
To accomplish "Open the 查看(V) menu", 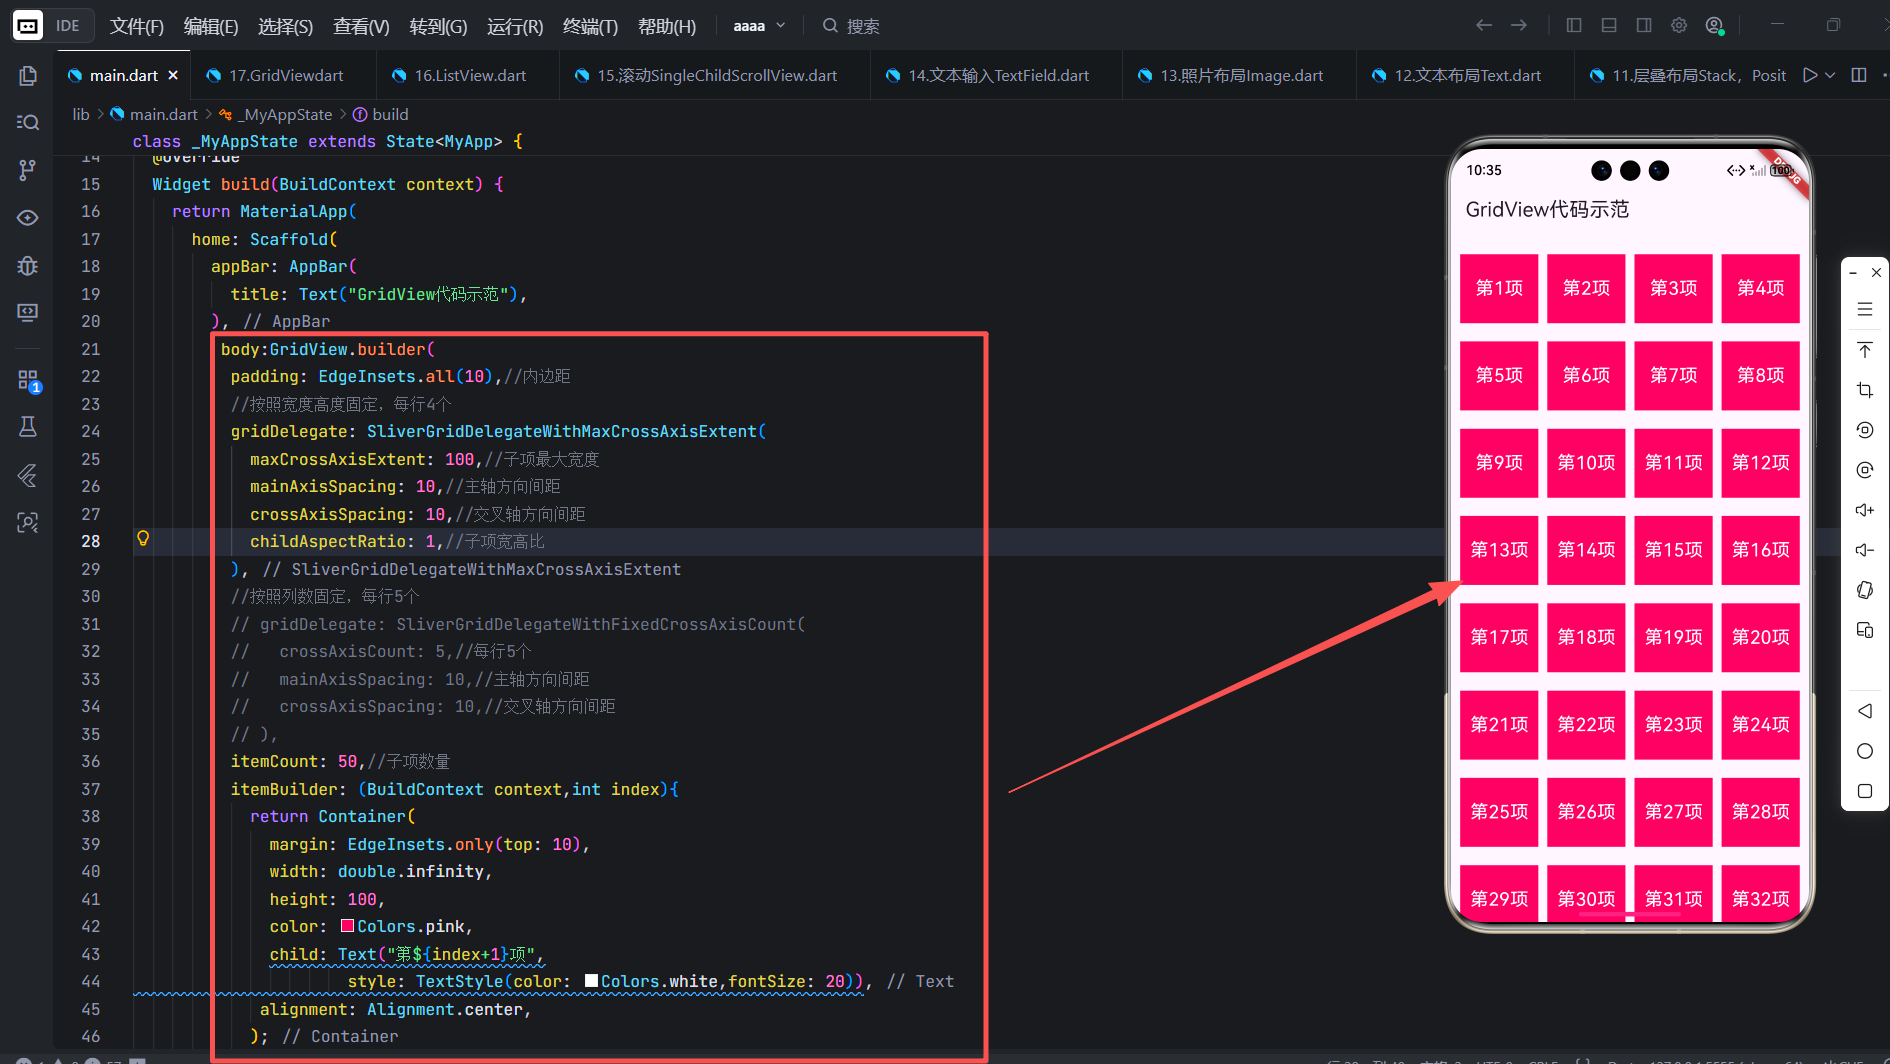I will pyautogui.click(x=361, y=26).
